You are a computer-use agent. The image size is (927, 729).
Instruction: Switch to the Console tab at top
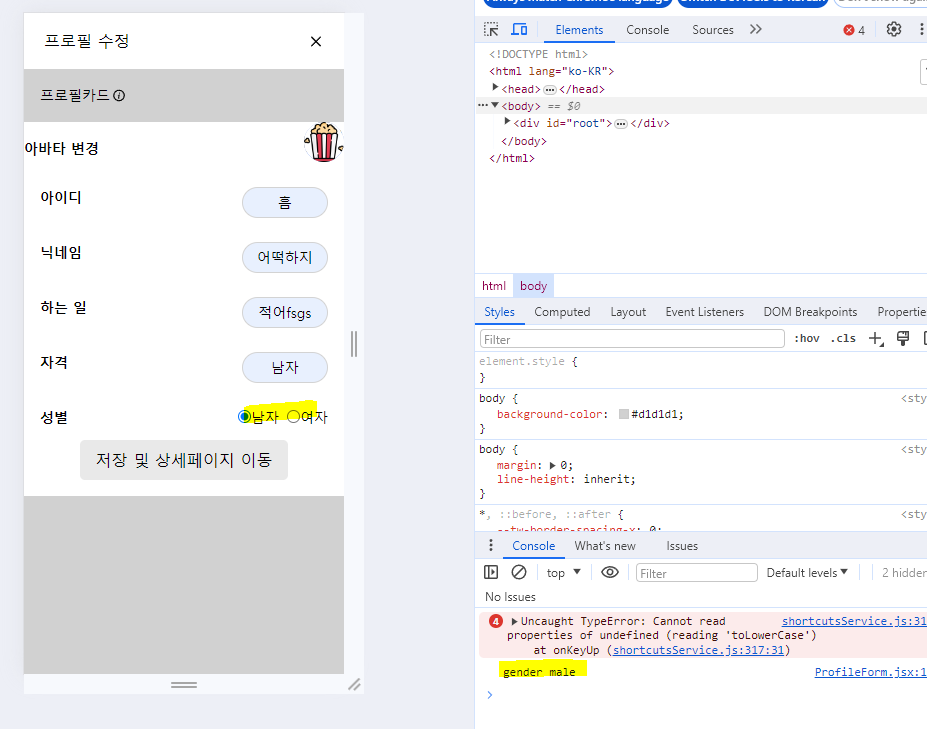click(x=647, y=30)
